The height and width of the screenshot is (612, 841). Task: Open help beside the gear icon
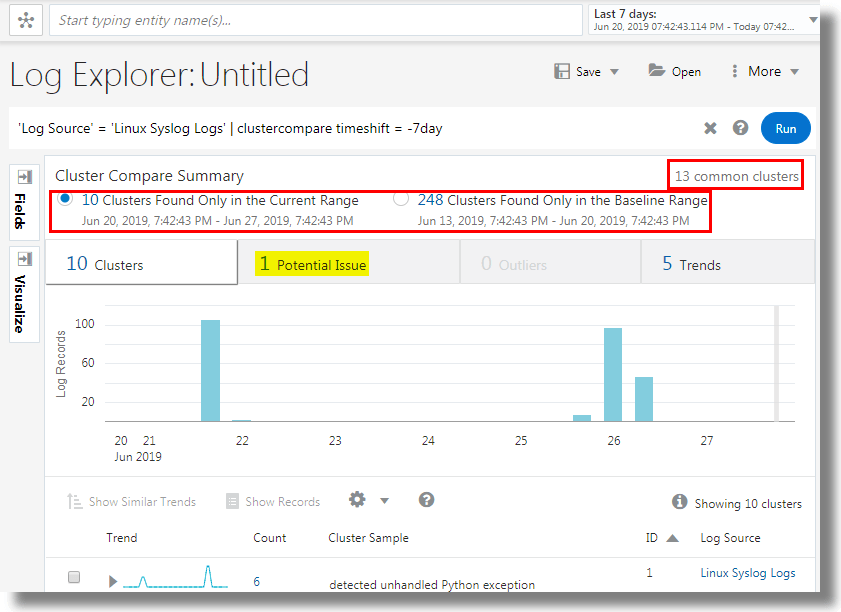pos(427,500)
